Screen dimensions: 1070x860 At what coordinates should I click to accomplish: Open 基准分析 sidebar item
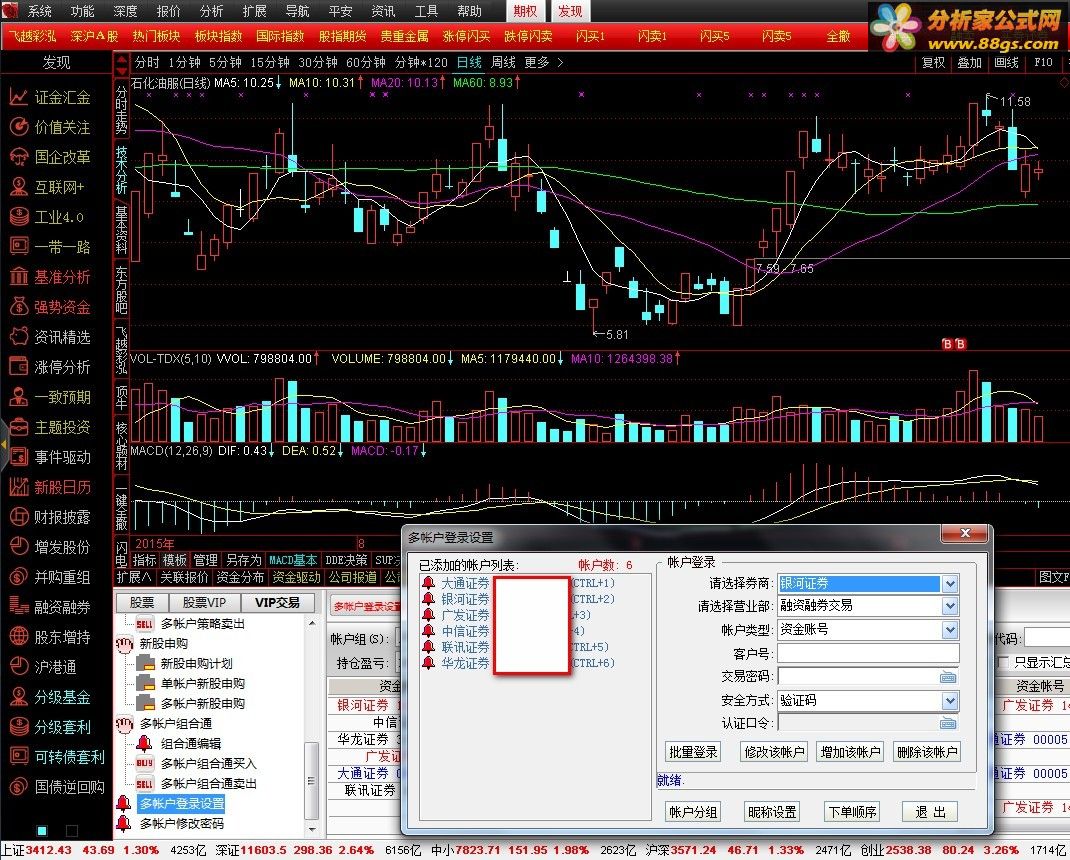pyautogui.click(x=50, y=277)
